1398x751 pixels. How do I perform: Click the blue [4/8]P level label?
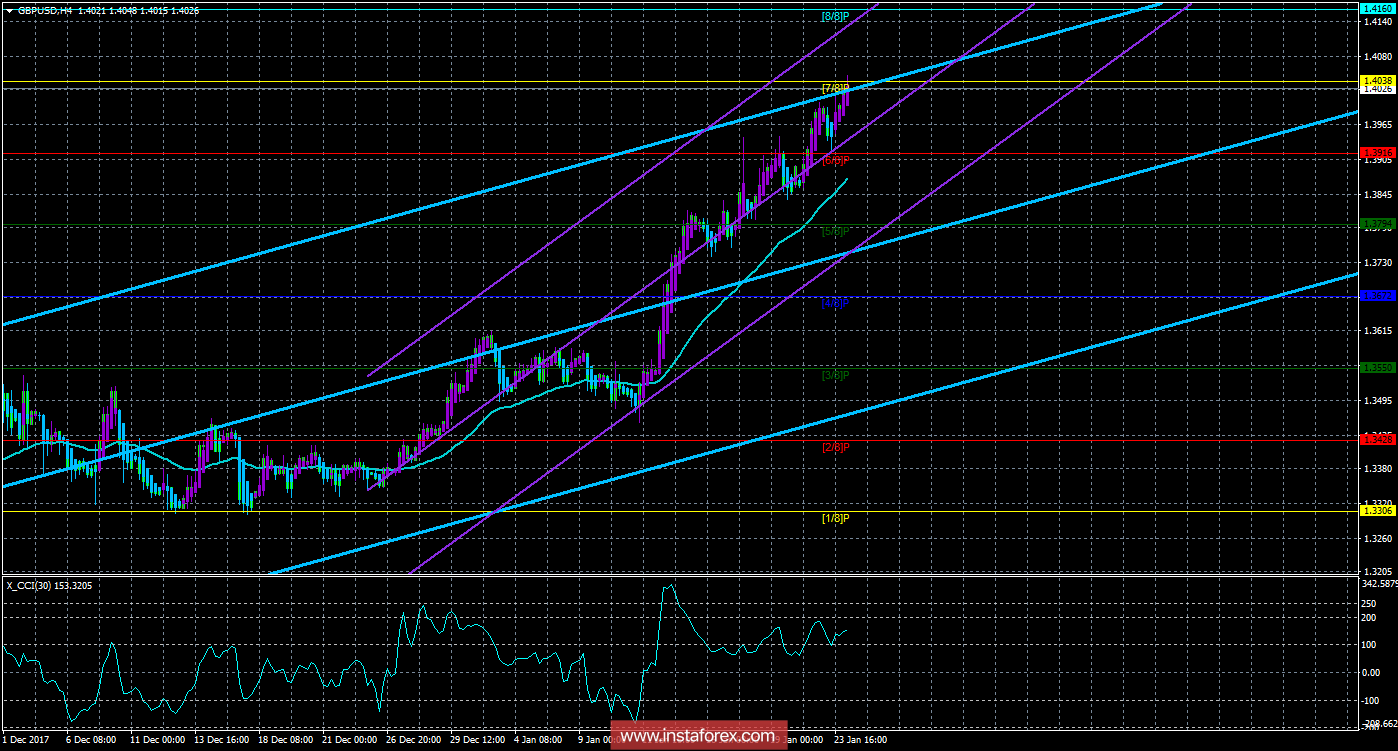(835, 303)
